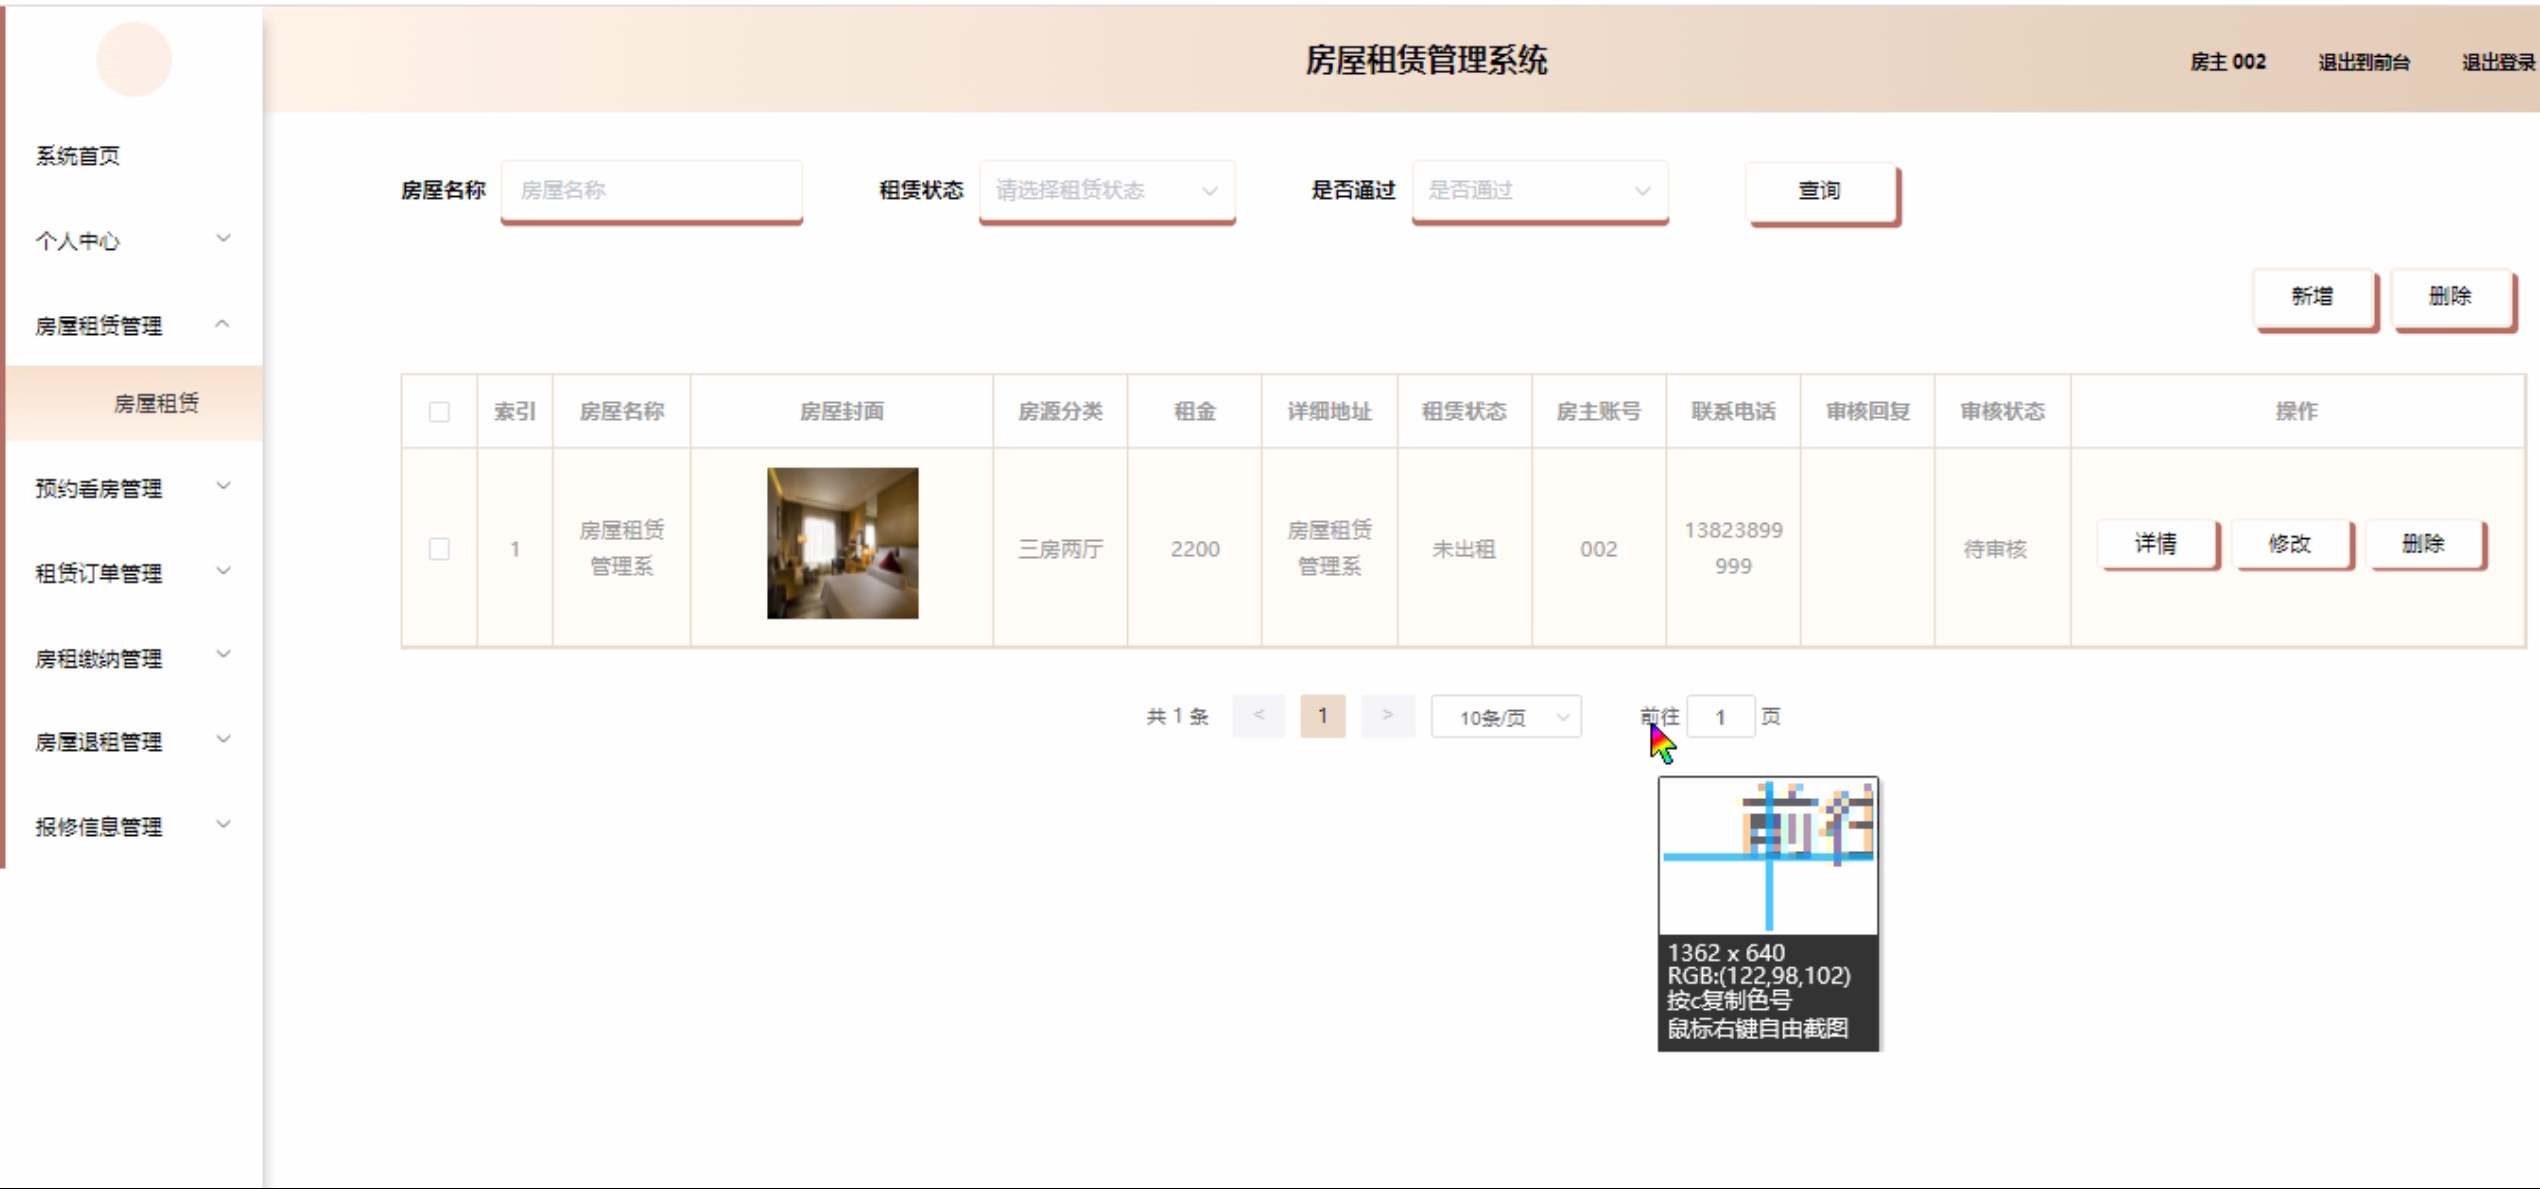Focus the 房屋名称 search input
The height and width of the screenshot is (1189, 2540).
651,190
